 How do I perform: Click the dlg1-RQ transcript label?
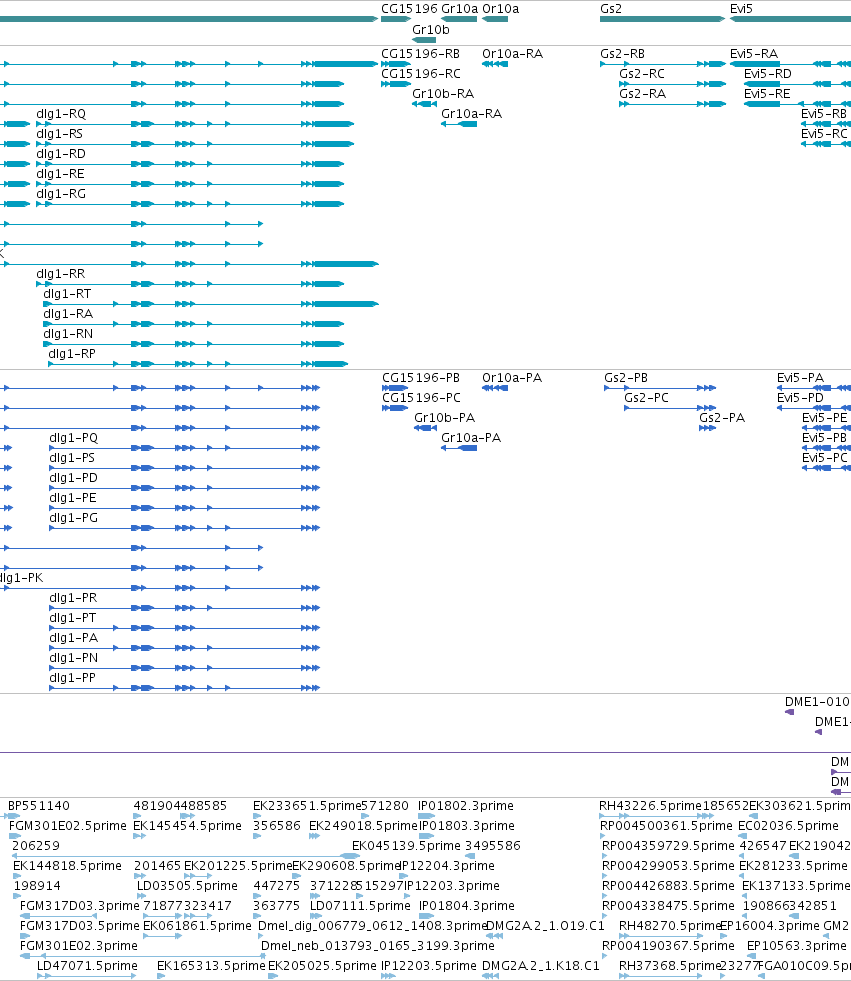[x=61, y=114]
